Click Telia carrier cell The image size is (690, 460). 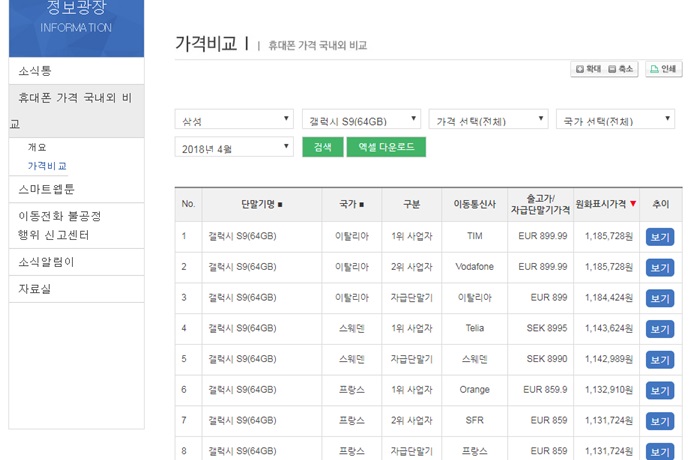point(474,328)
